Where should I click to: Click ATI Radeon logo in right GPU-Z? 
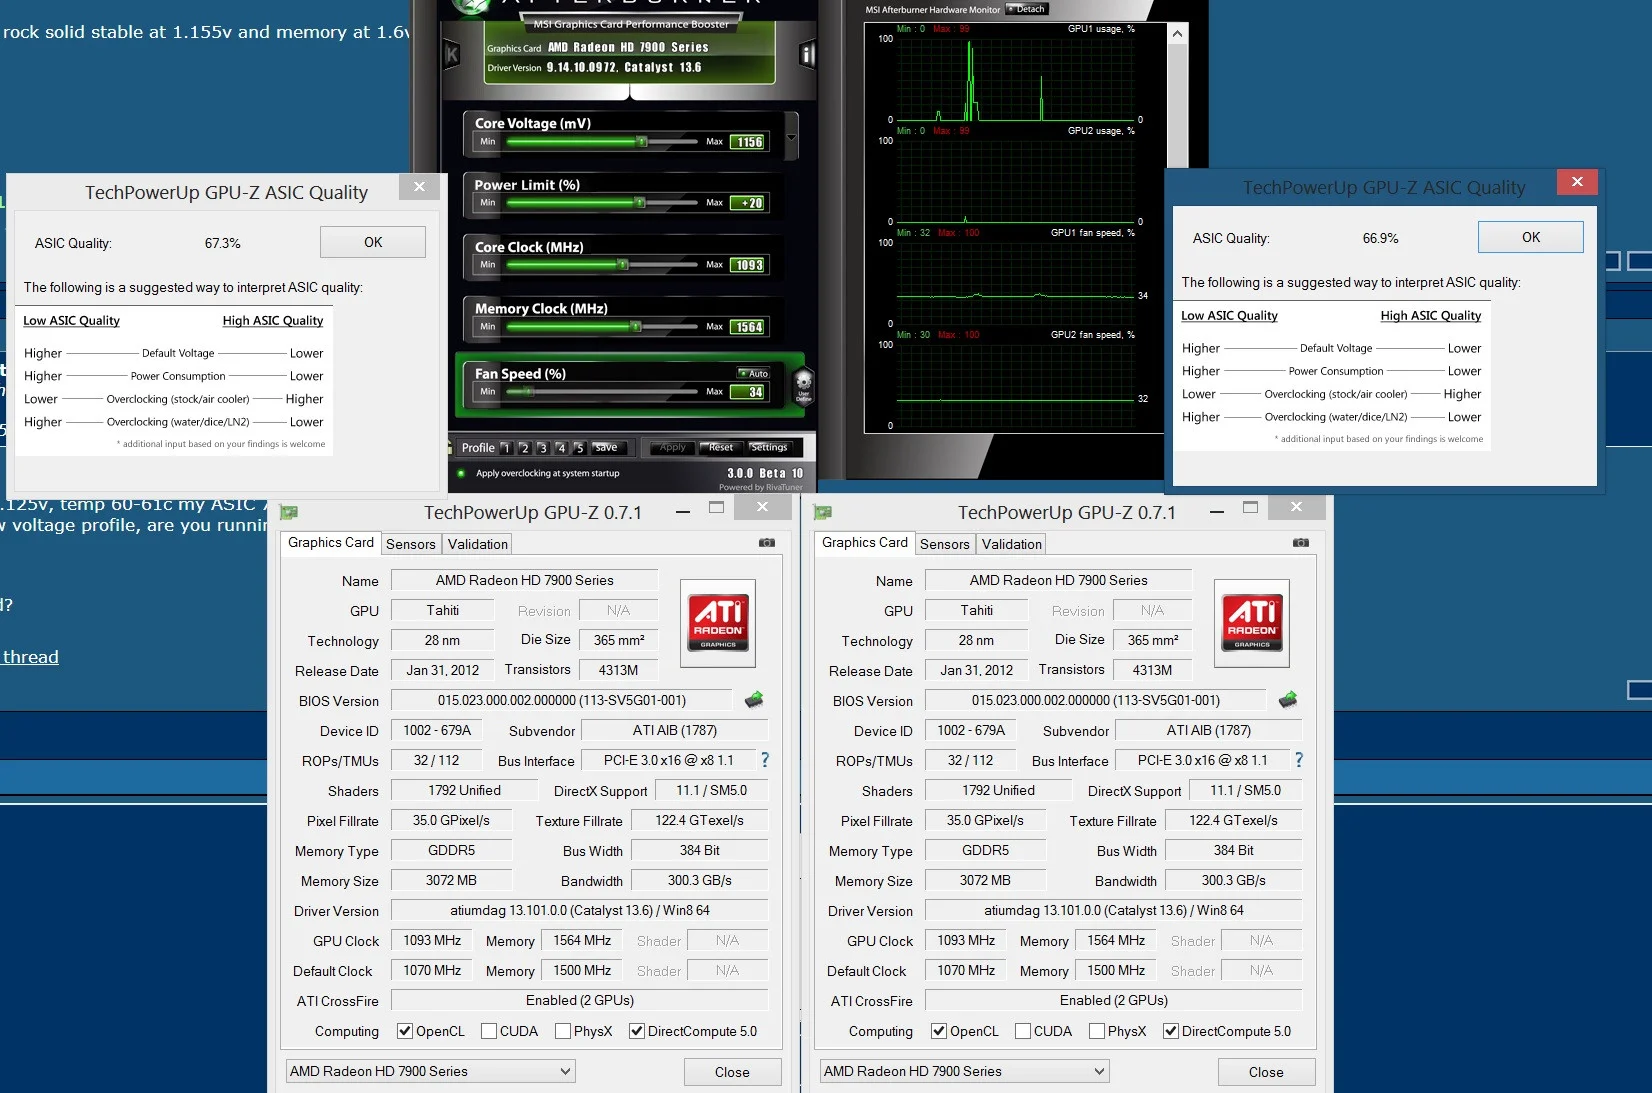tap(1252, 623)
